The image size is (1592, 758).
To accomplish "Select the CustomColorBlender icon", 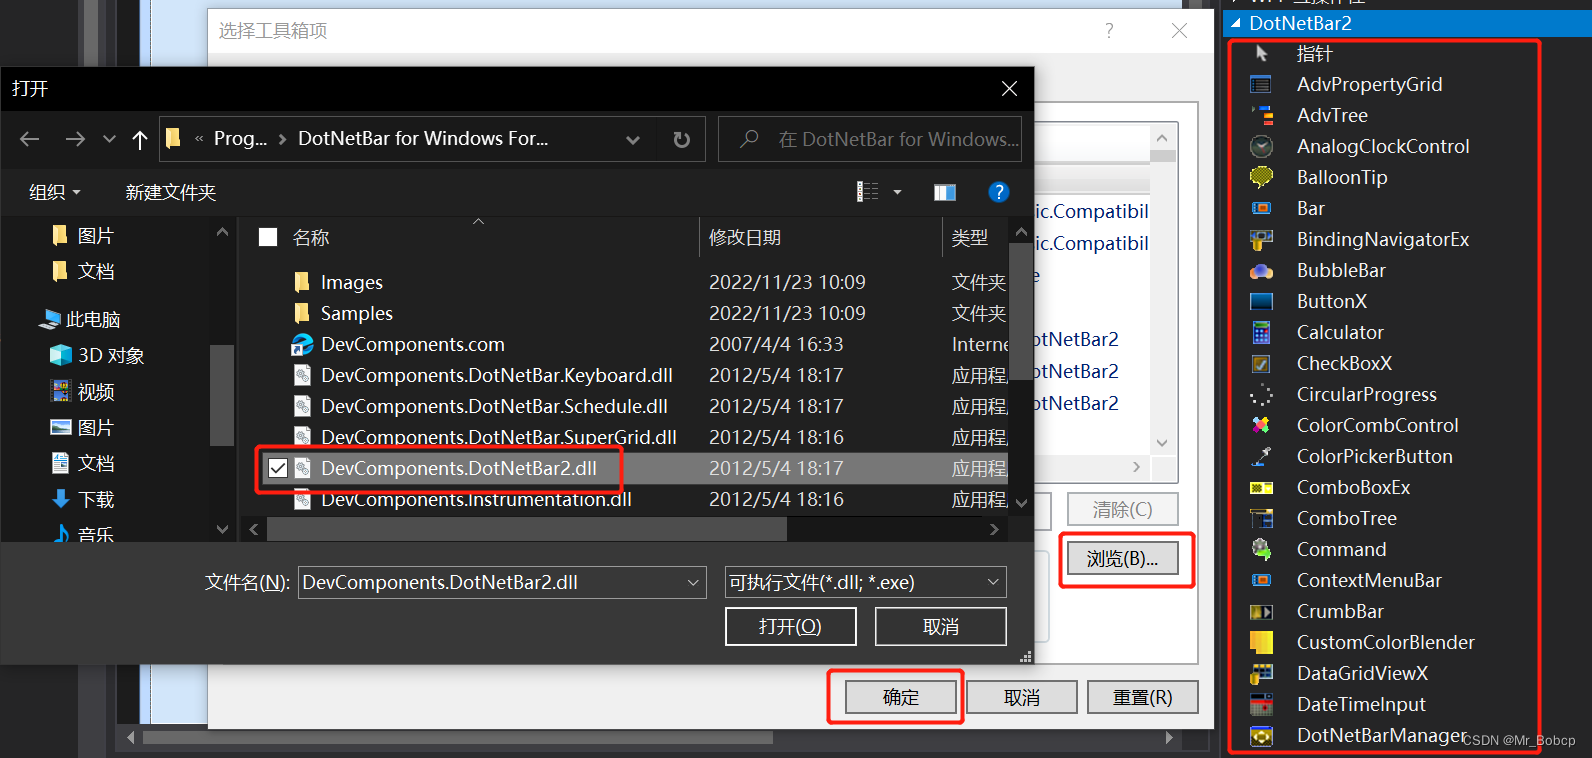I will click(x=1261, y=643).
